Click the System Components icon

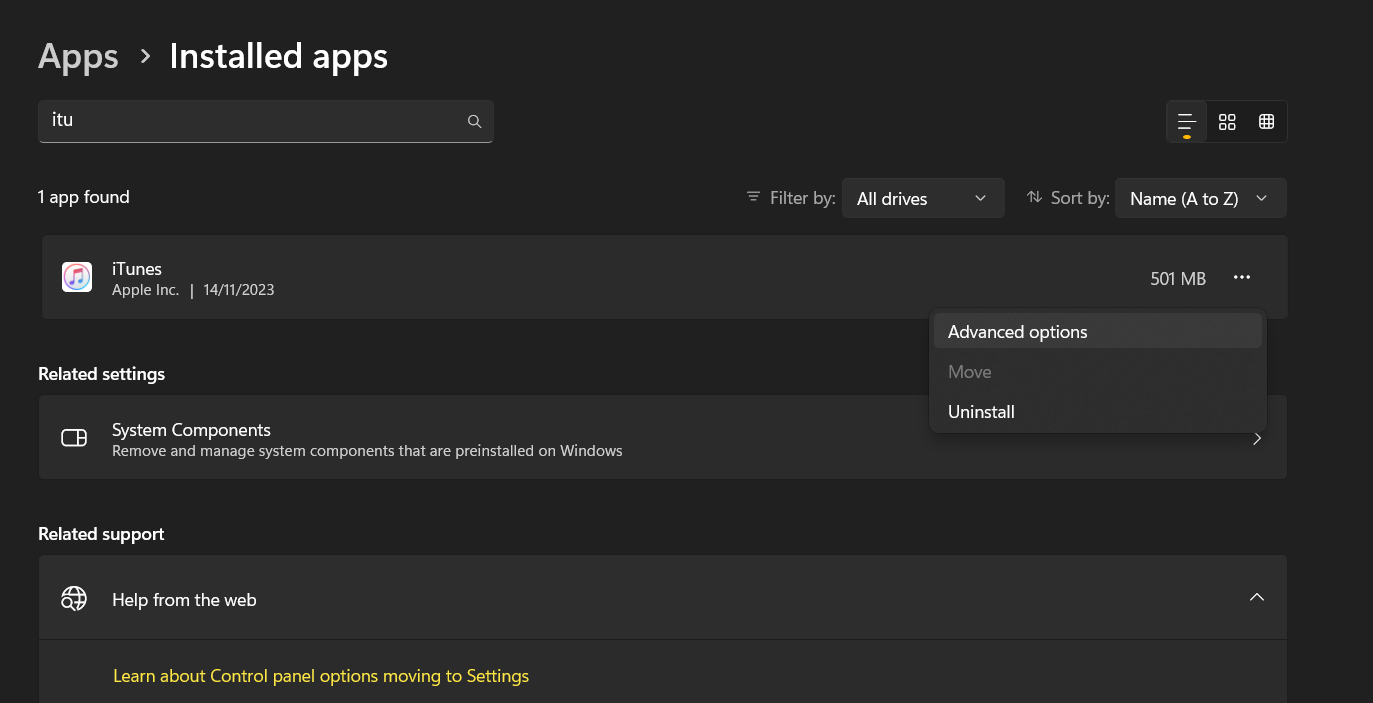coord(74,438)
